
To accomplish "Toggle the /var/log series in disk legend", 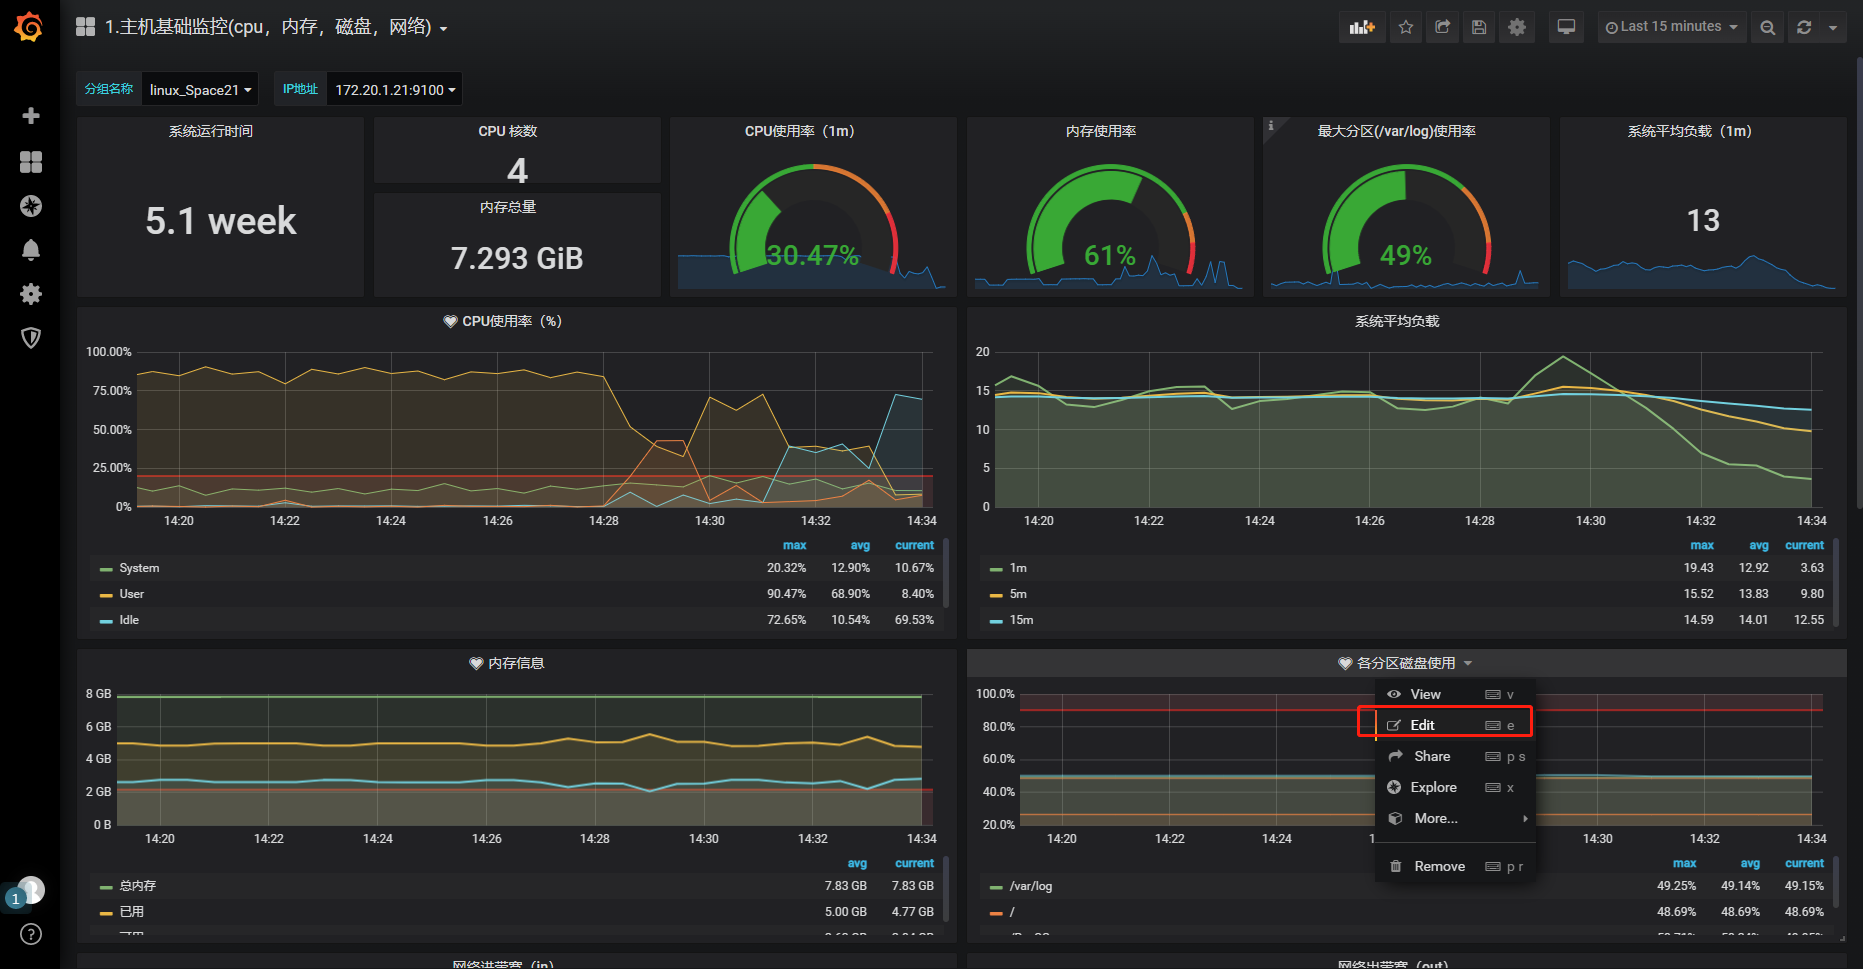I will point(1030,886).
